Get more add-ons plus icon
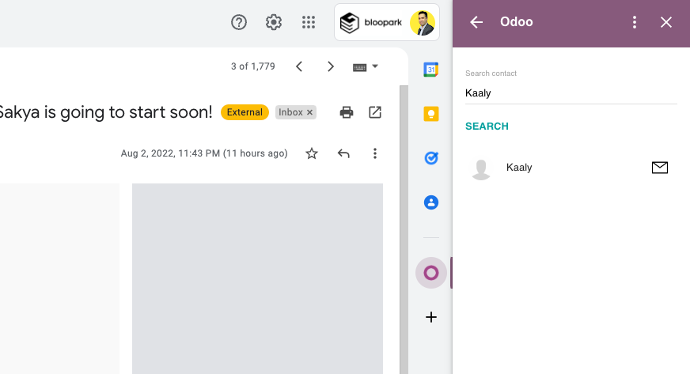Screen dimensions: 690x374 431,317
